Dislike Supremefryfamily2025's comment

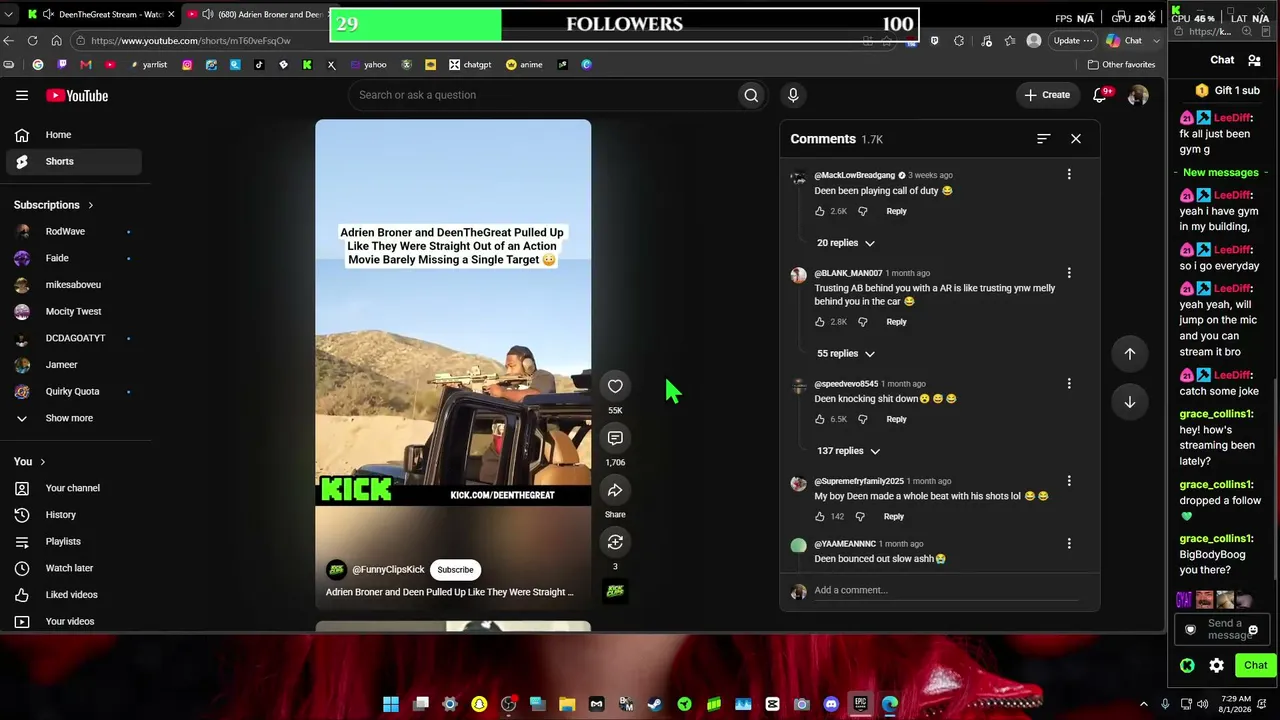860,517
